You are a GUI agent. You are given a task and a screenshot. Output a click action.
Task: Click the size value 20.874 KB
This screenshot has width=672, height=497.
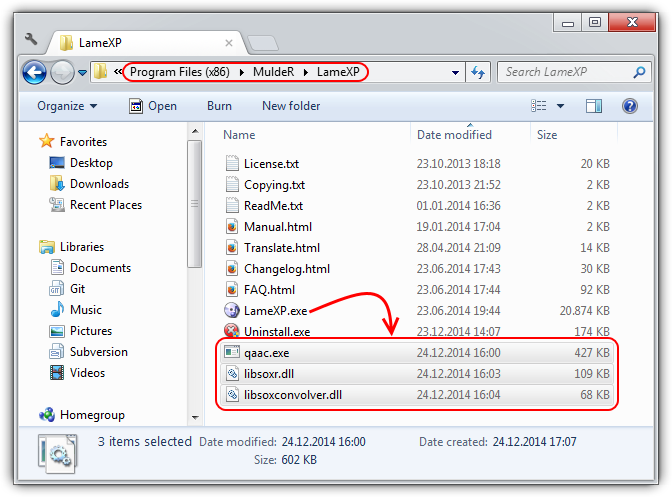point(584,311)
